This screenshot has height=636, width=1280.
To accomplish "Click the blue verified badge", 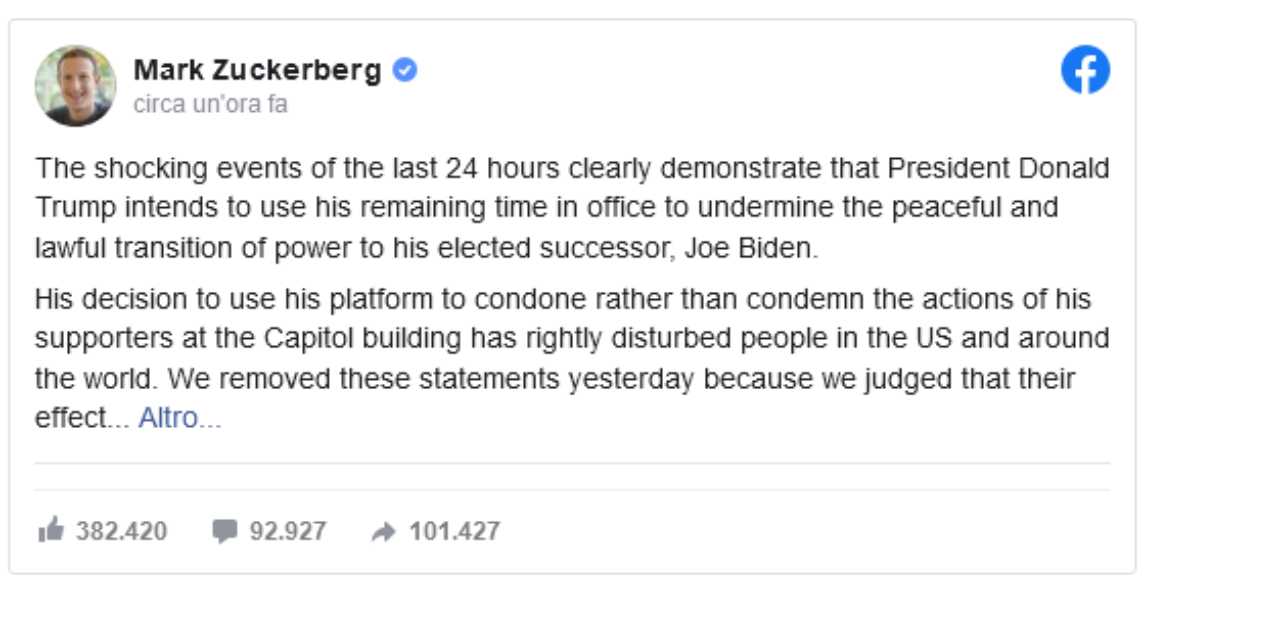I will click(405, 71).
